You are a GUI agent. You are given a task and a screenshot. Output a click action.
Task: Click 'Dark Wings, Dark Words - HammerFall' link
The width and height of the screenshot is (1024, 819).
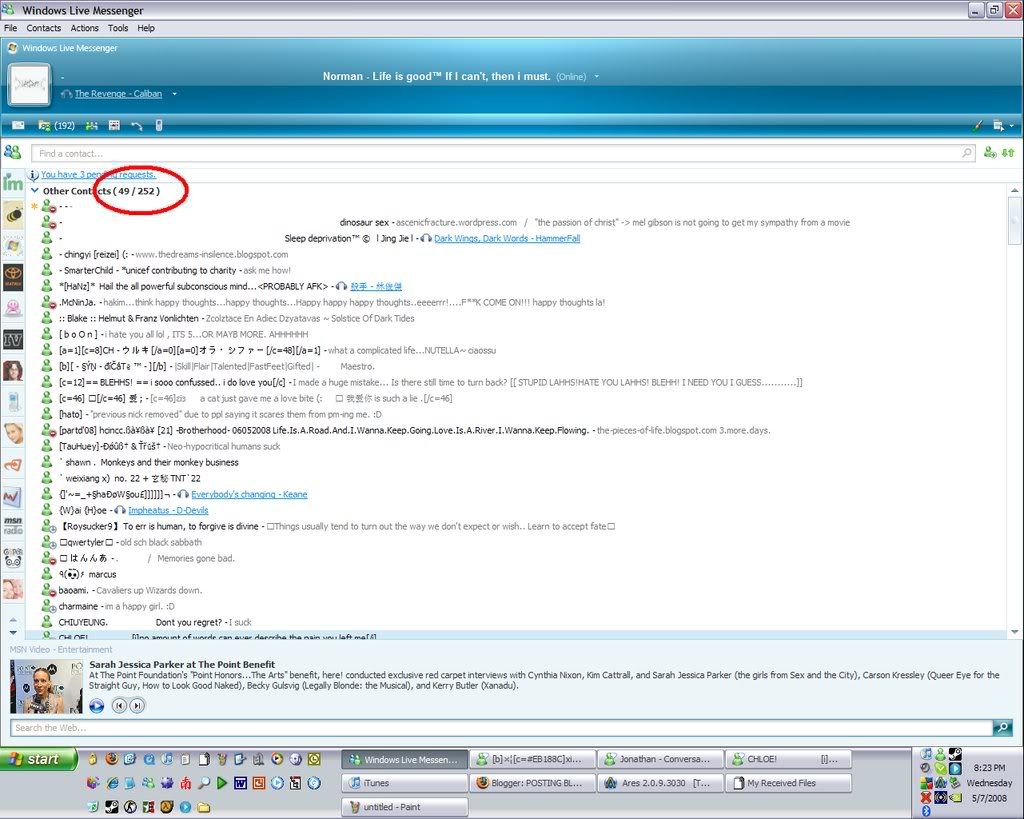tap(507, 238)
